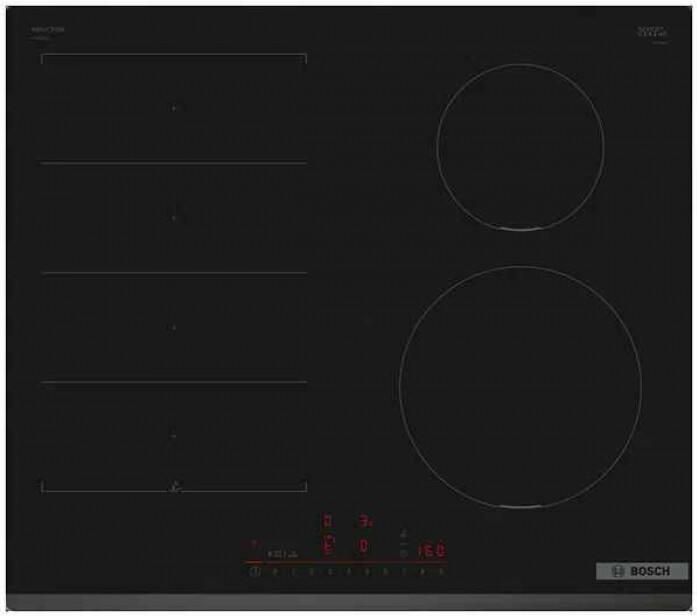This screenshot has height=616, width=697.
Task: Tap the symbols left of the zone displays
Action: click(x=282, y=554)
